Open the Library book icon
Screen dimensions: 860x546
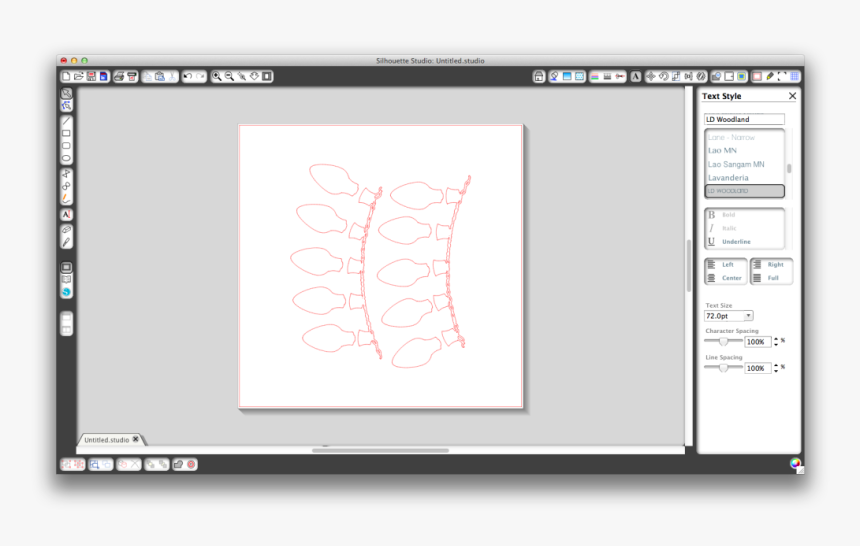coord(66,279)
